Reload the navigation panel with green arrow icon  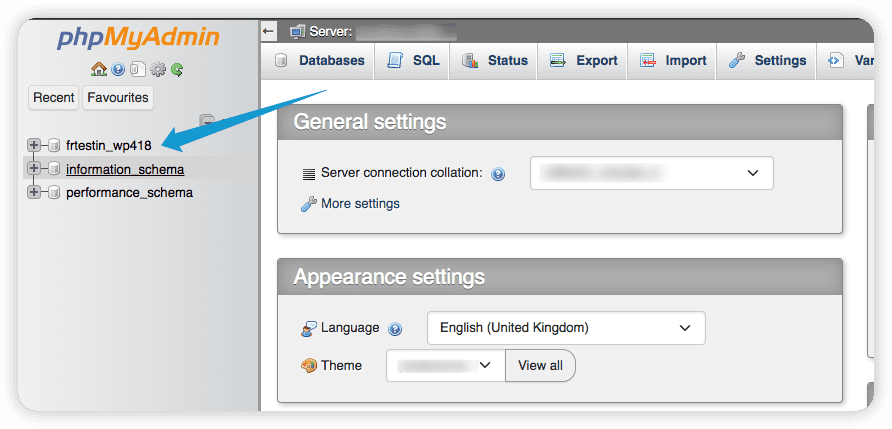[177, 70]
